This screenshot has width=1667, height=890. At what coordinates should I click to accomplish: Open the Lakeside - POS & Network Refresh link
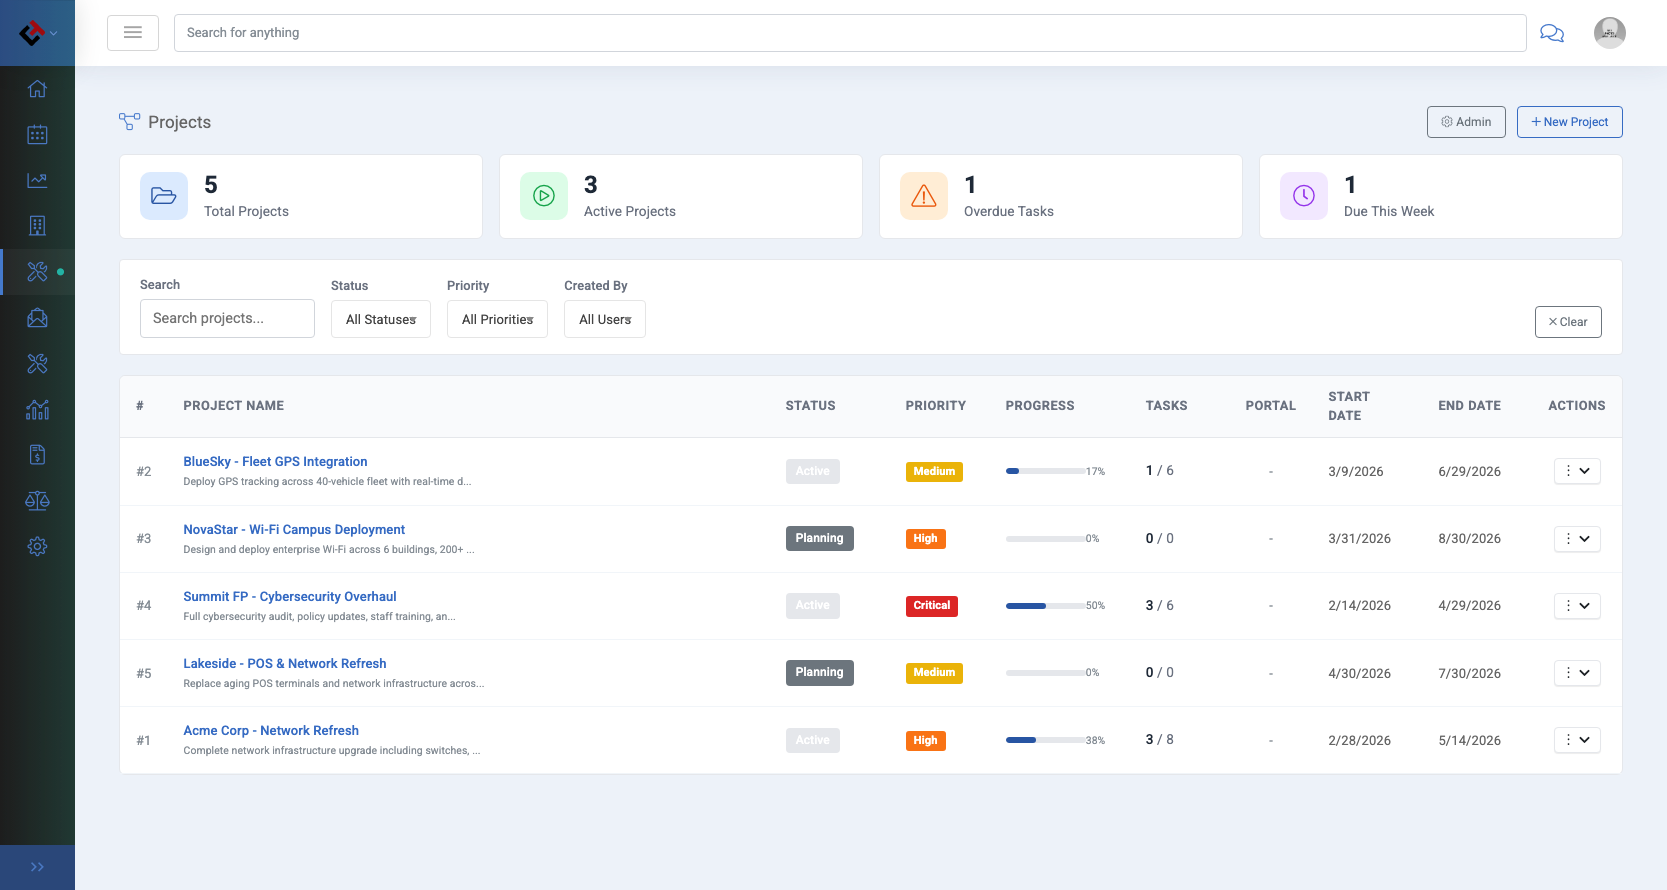[x=285, y=664]
